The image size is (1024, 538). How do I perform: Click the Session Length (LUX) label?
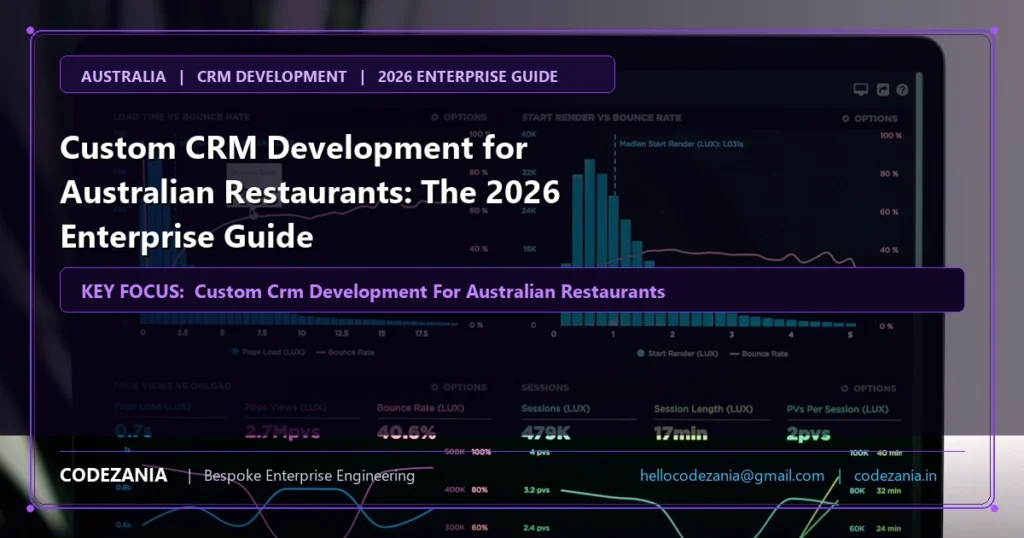pyautogui.click(x=703, y=409)
